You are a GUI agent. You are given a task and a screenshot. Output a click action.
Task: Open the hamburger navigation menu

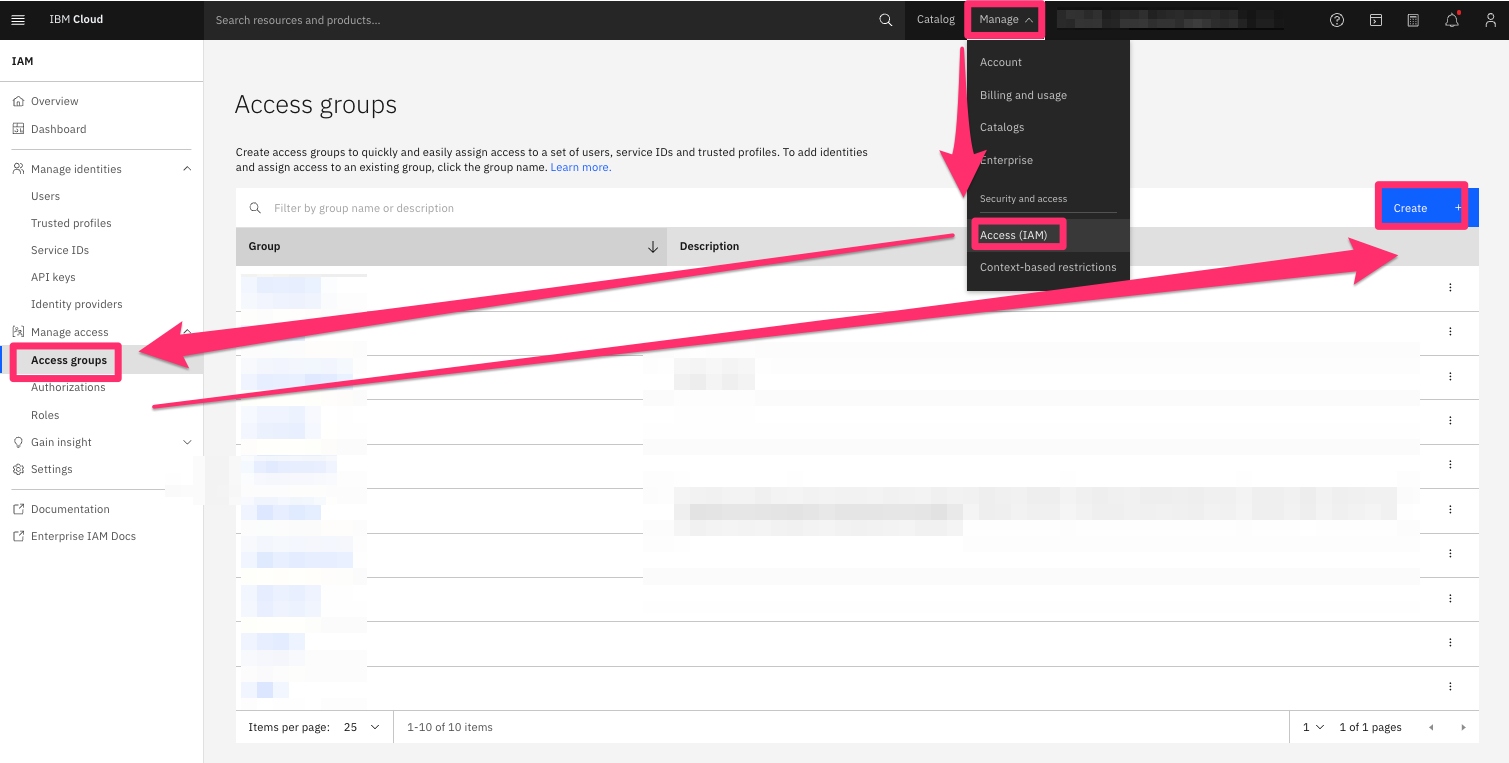(18, 20)
